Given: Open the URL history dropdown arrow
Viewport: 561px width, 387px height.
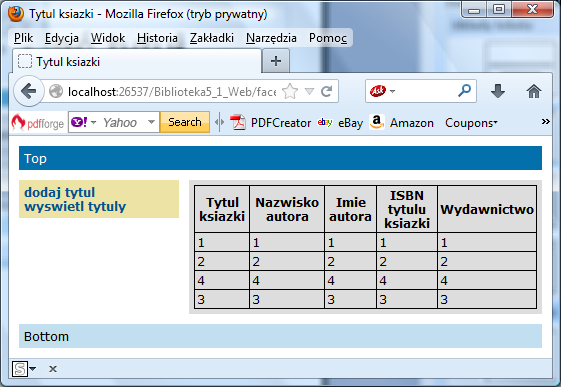Looking at the screenshot, I should point(309,92).
